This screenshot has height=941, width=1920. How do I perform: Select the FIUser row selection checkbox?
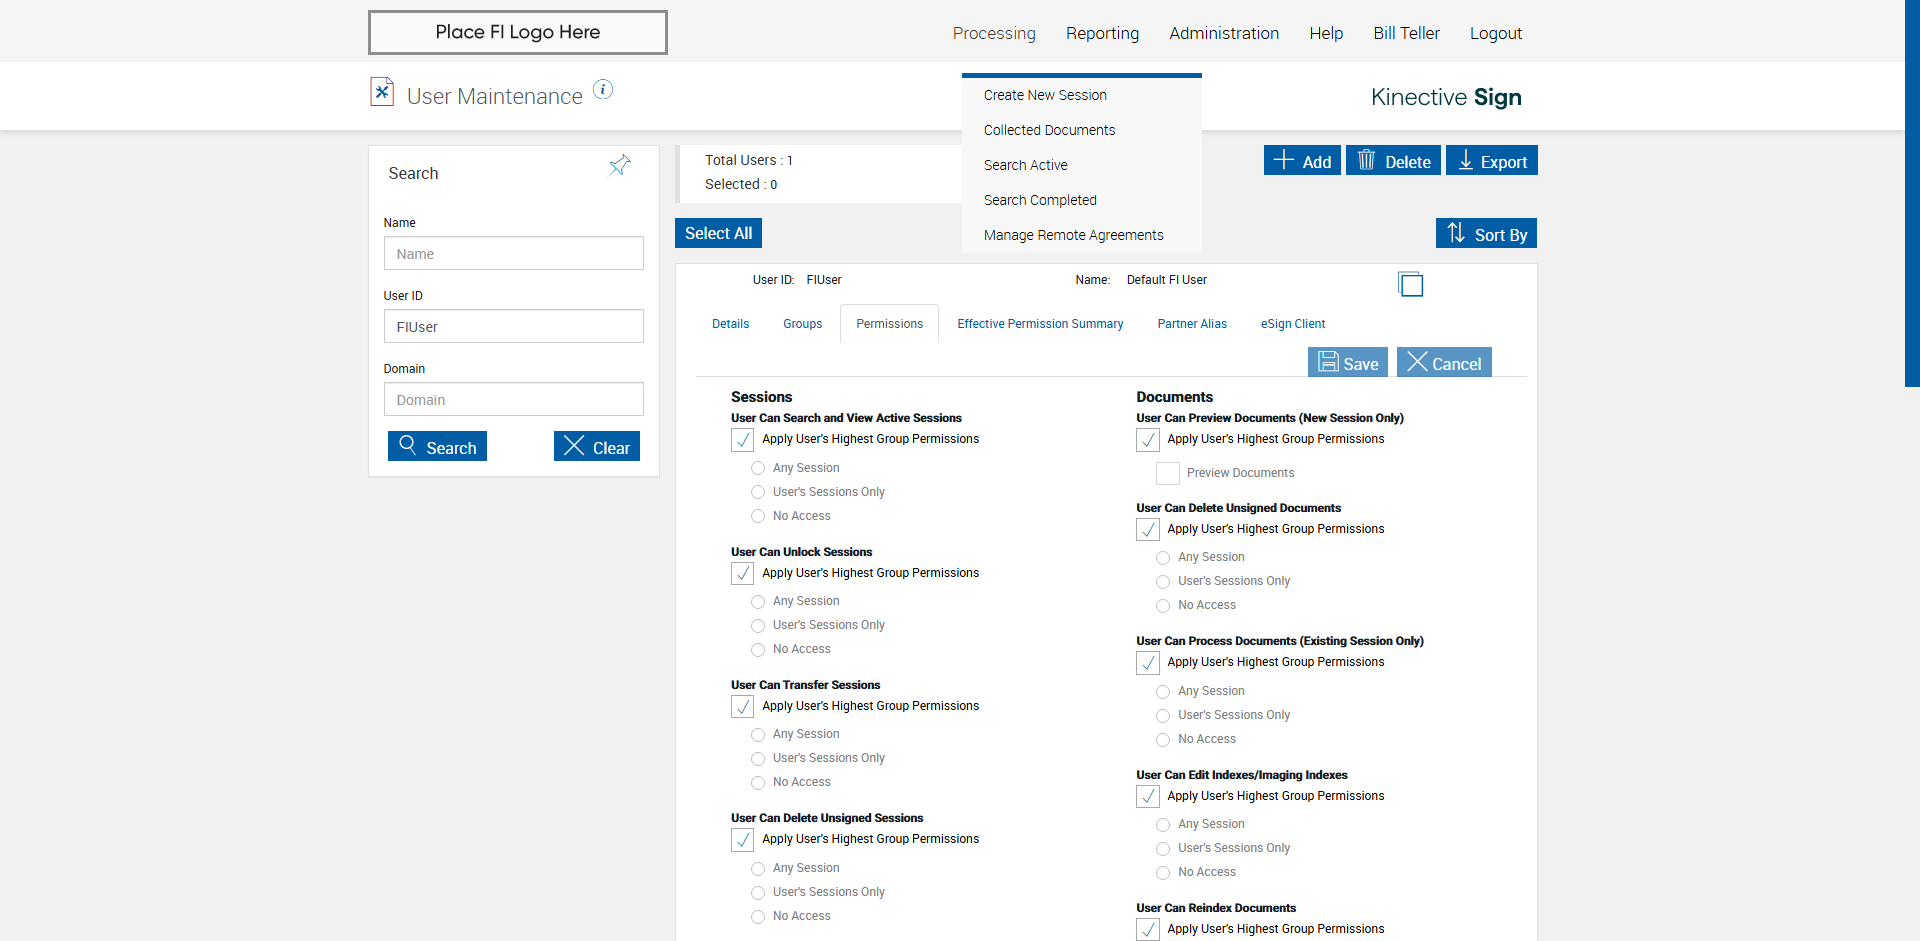(1410, 285)
